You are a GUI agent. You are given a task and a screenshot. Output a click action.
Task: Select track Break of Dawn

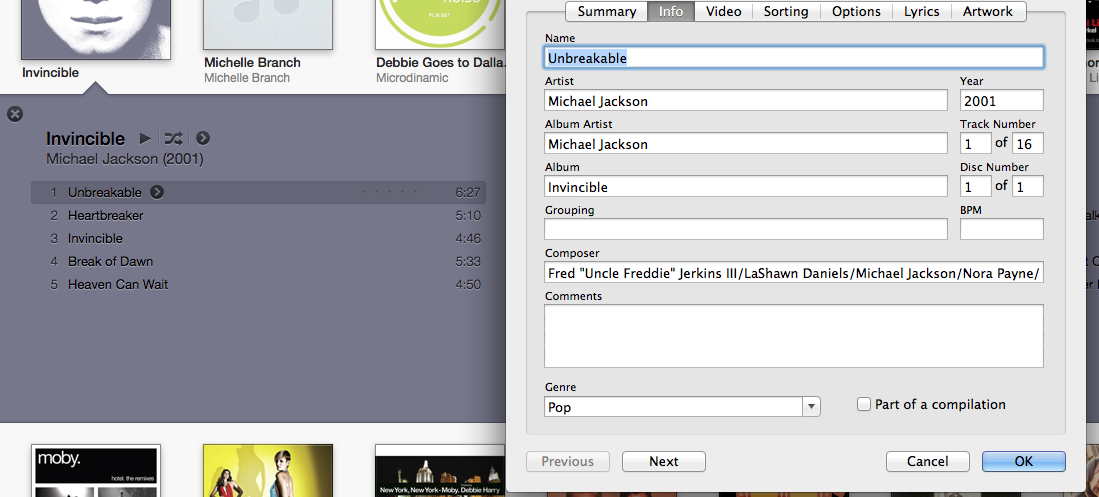[x=258, y=261]
